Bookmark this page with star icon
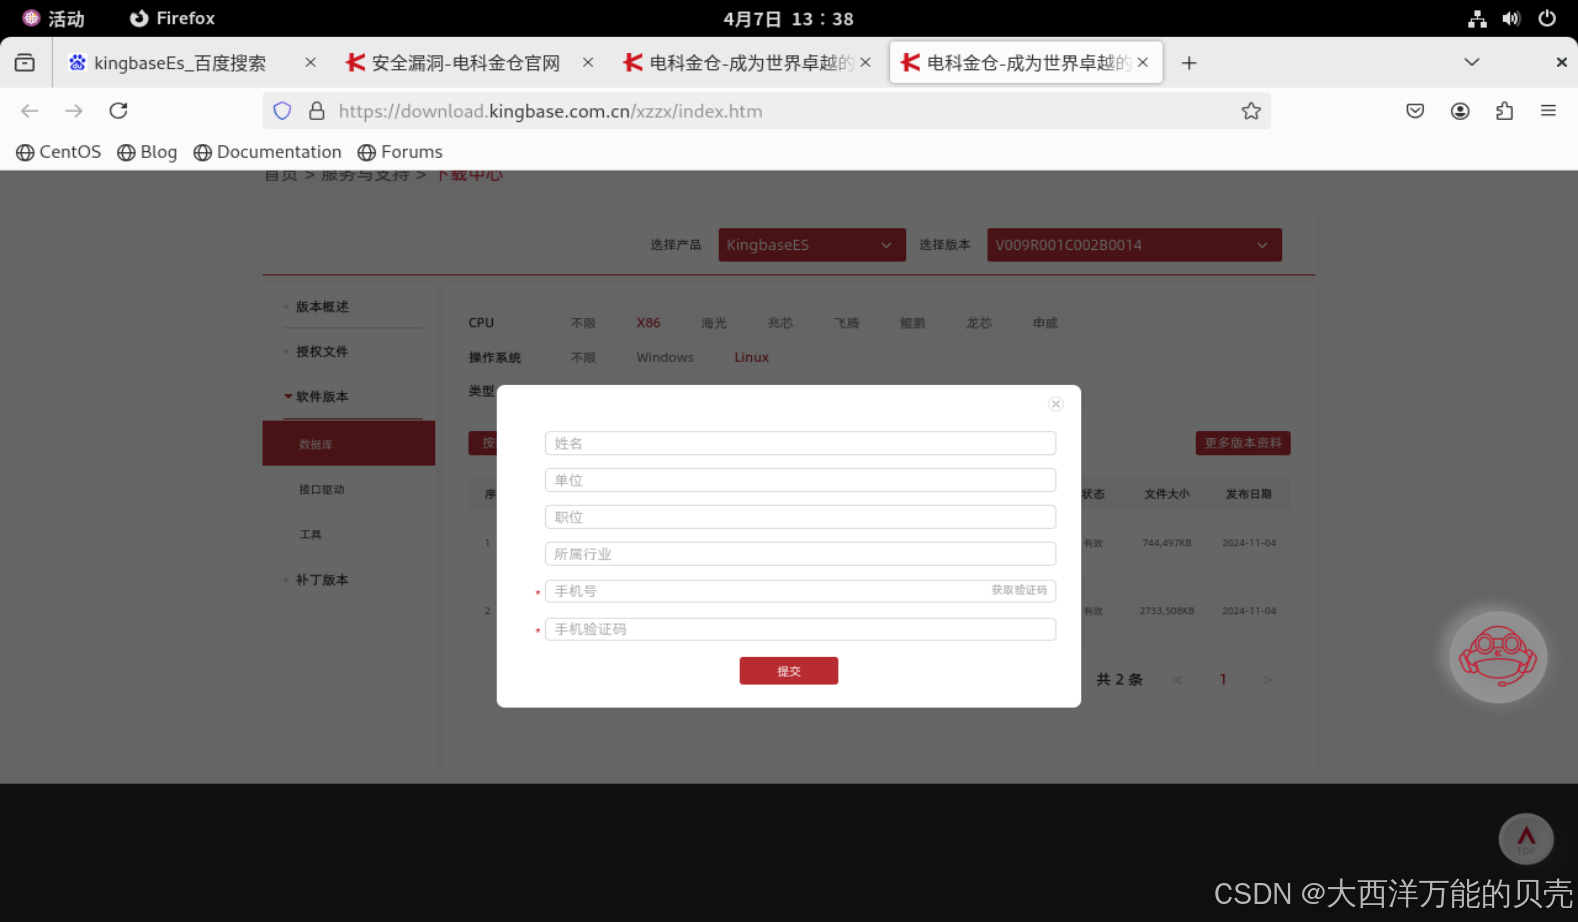The width and height of the screenshot is (1578, 922). pos(1251,111)
